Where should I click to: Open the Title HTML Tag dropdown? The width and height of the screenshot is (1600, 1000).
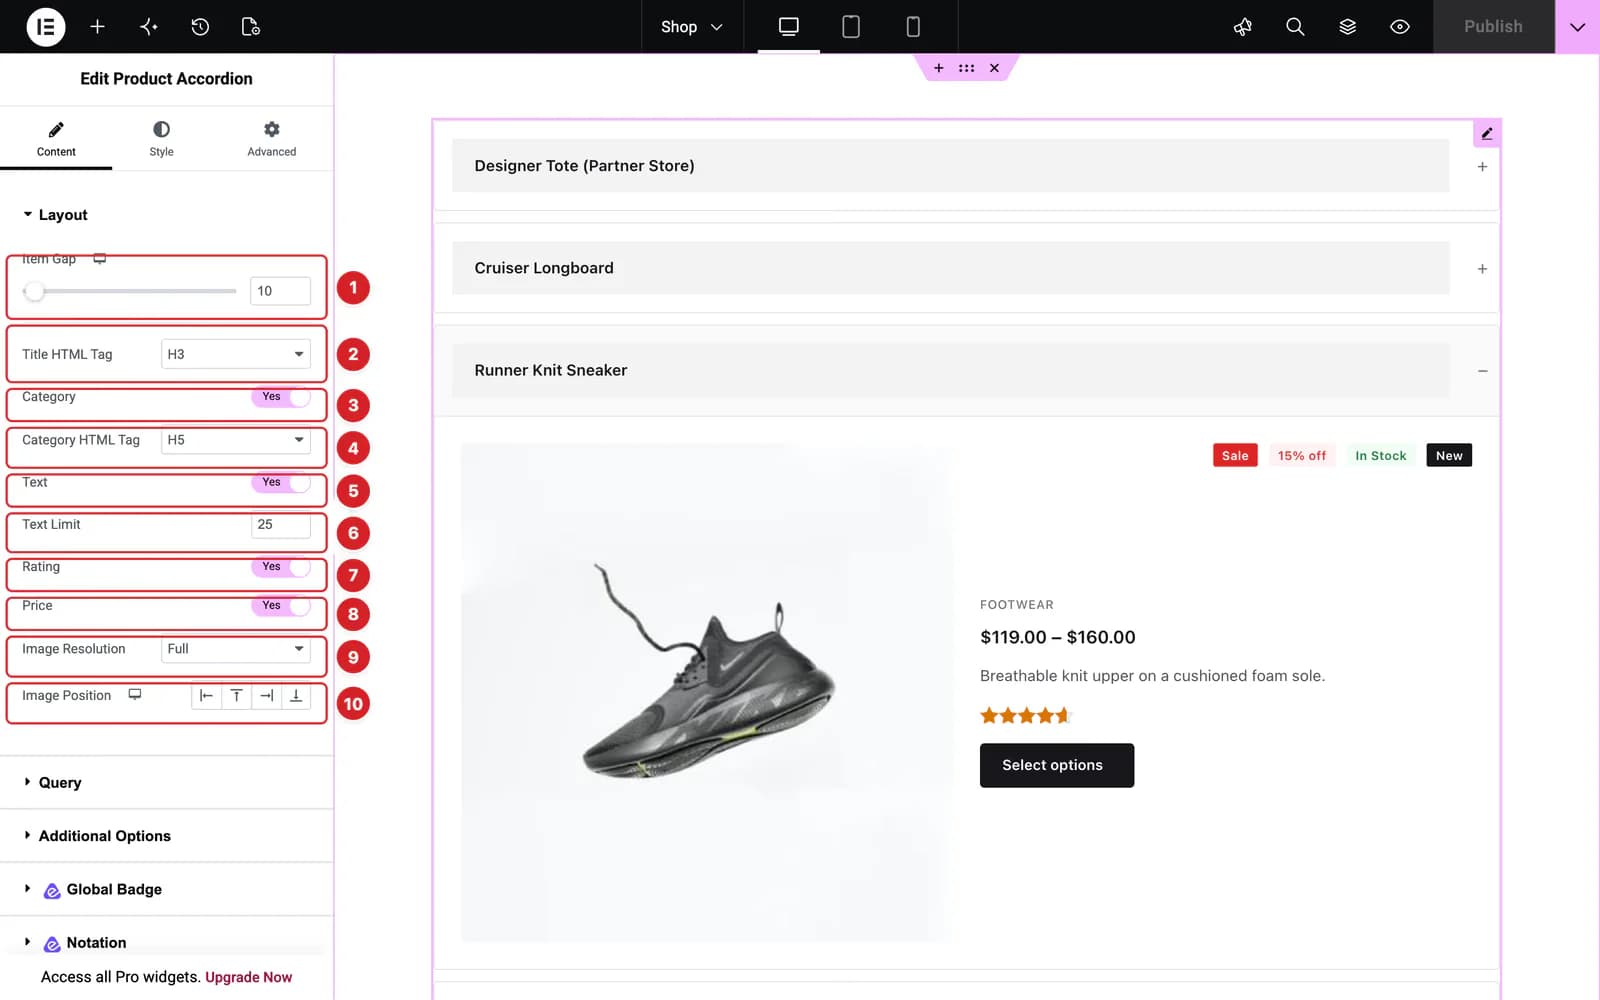(236, 354)
